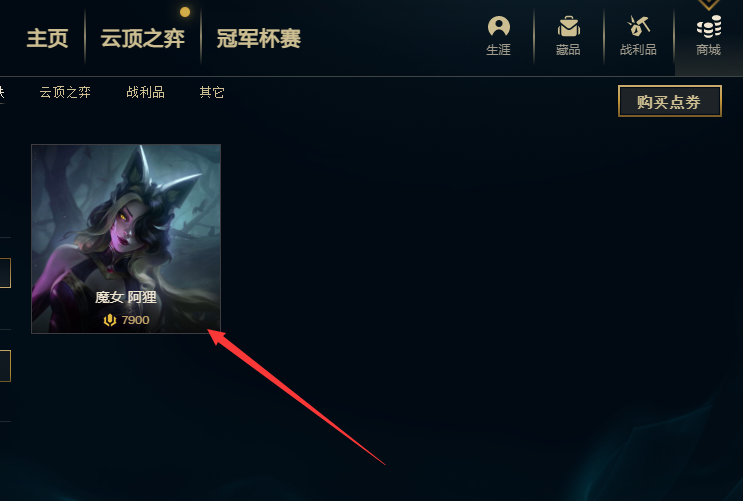Open the 生涯 profile icon

(498, 36)
